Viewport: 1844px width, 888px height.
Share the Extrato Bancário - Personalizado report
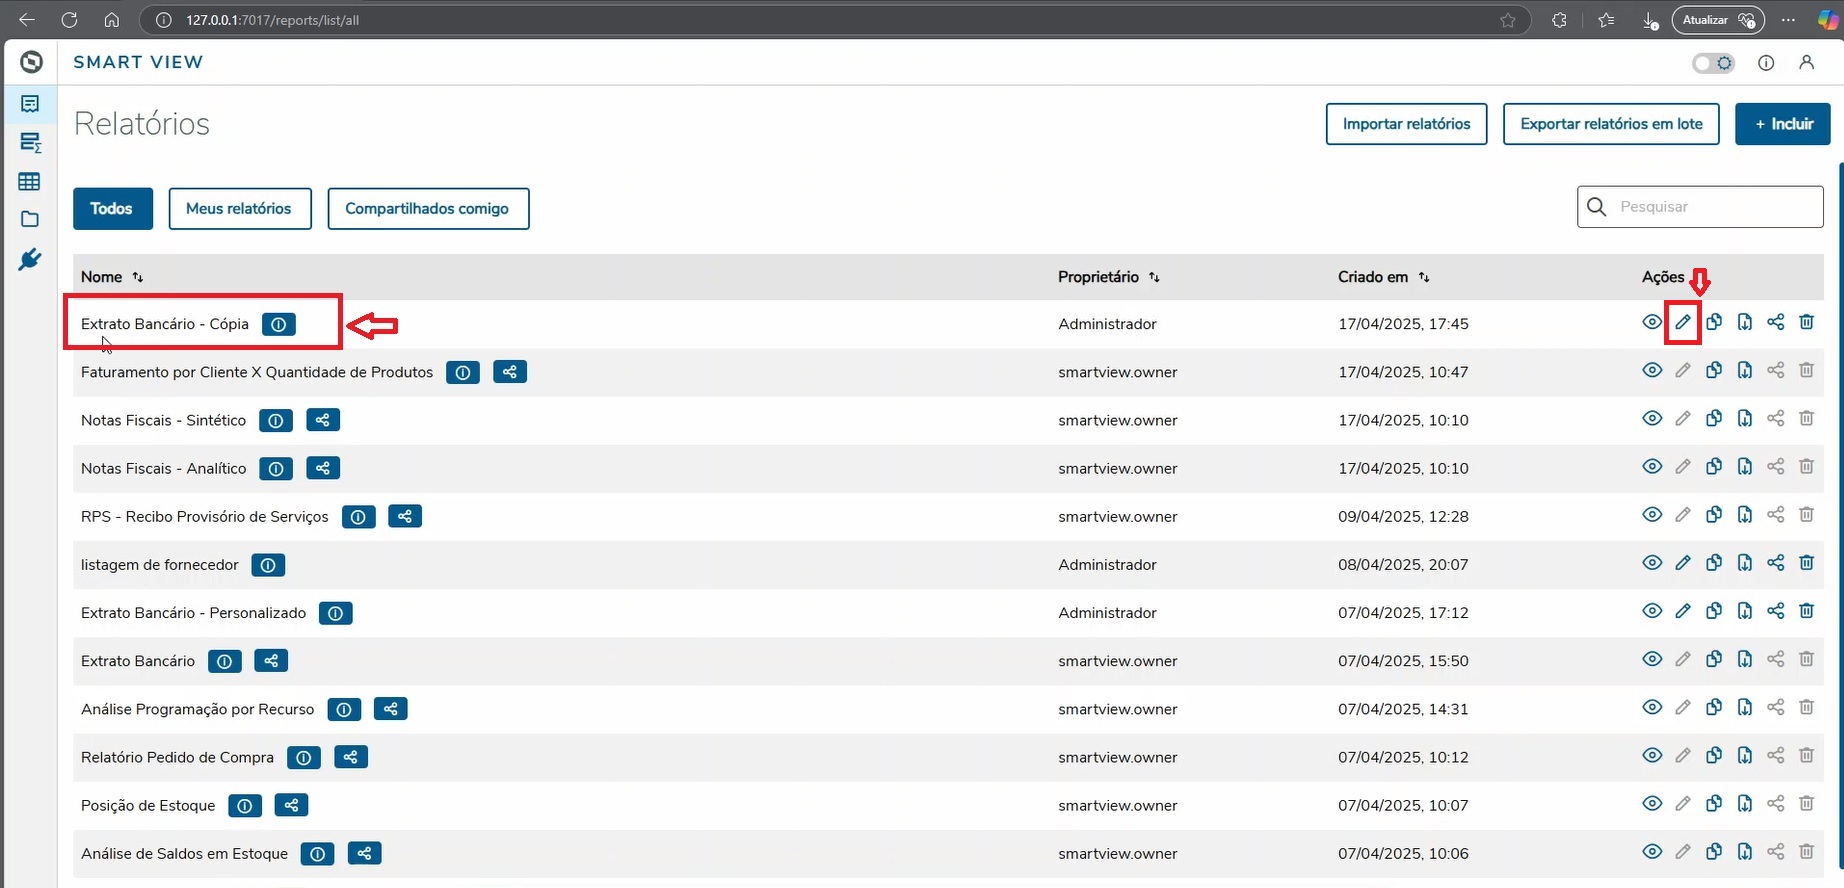(x=1775, y=611)
